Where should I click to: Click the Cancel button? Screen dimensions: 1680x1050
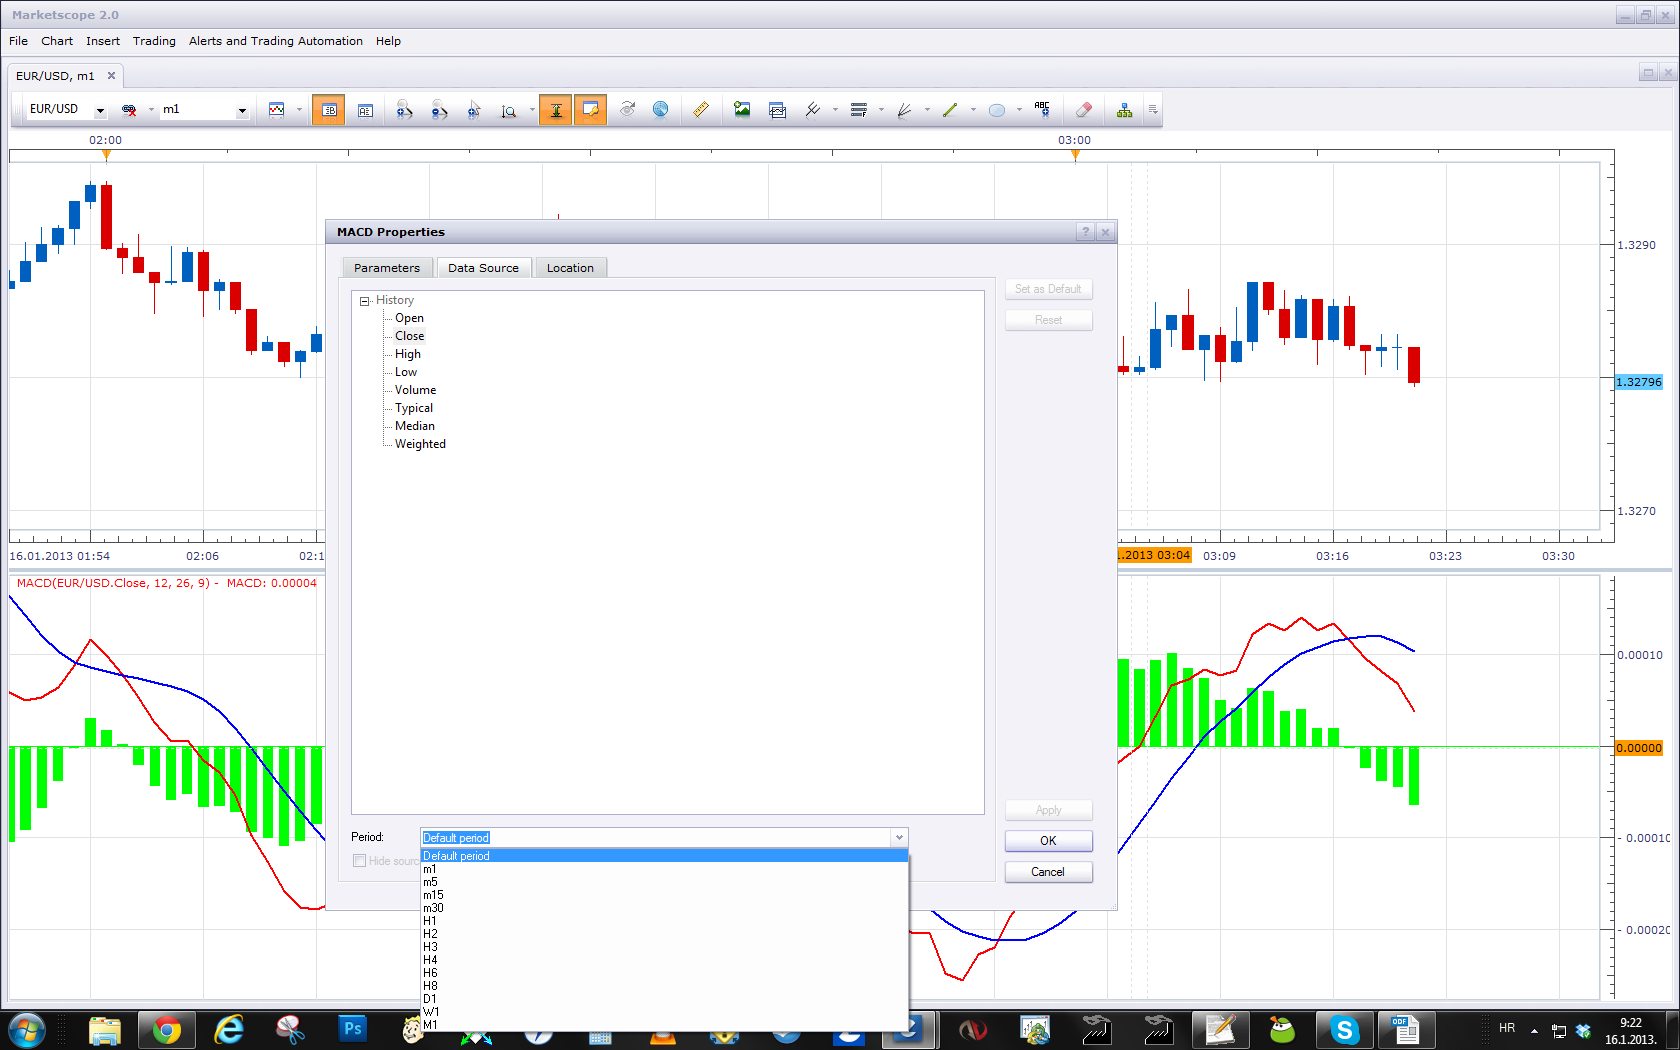point(1048,872)
